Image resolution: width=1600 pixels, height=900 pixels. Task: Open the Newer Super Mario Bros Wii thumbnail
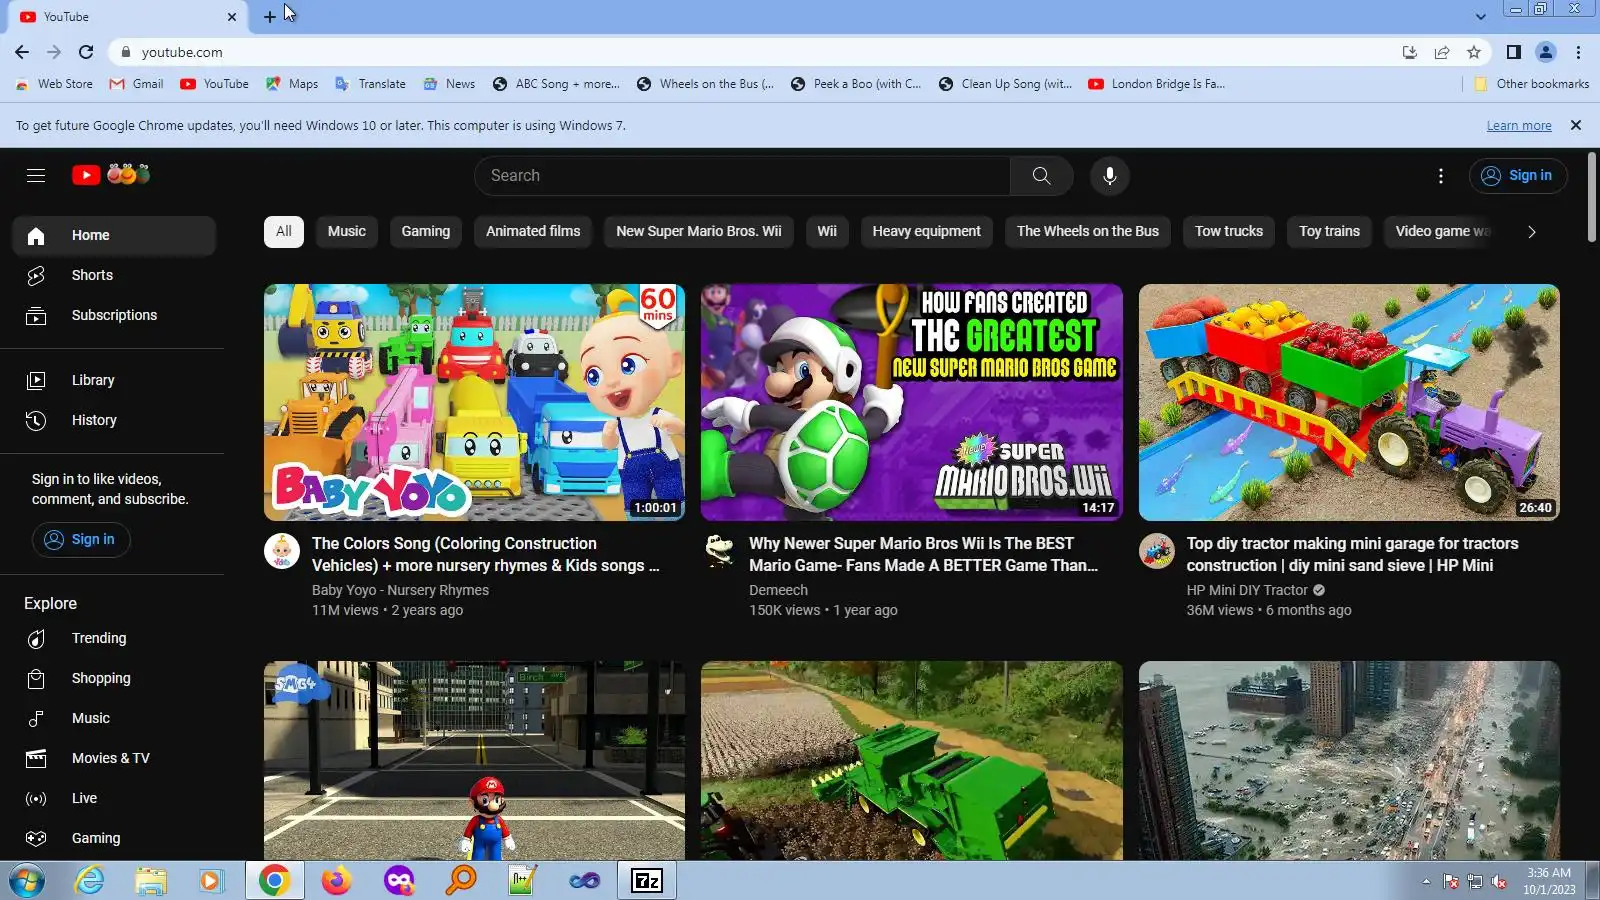click(x=912, y=402)
